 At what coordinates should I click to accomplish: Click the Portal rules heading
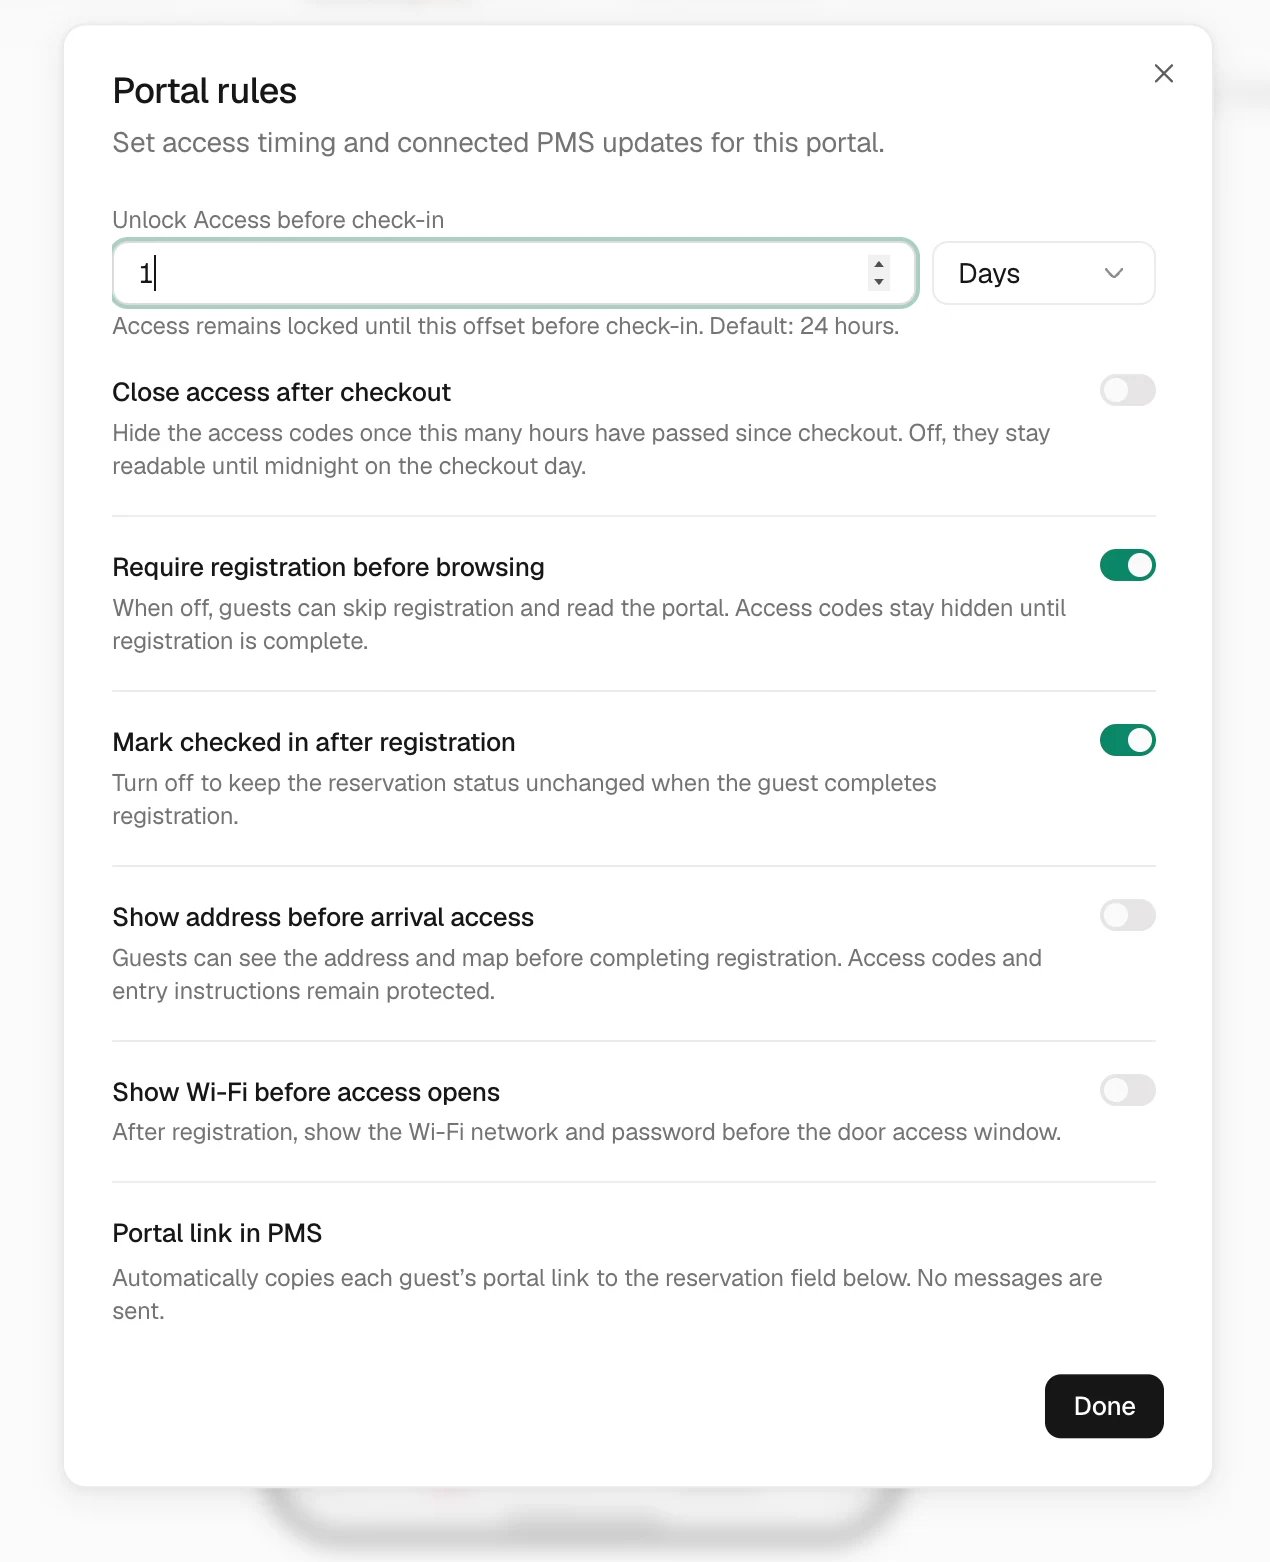[204, 91]
